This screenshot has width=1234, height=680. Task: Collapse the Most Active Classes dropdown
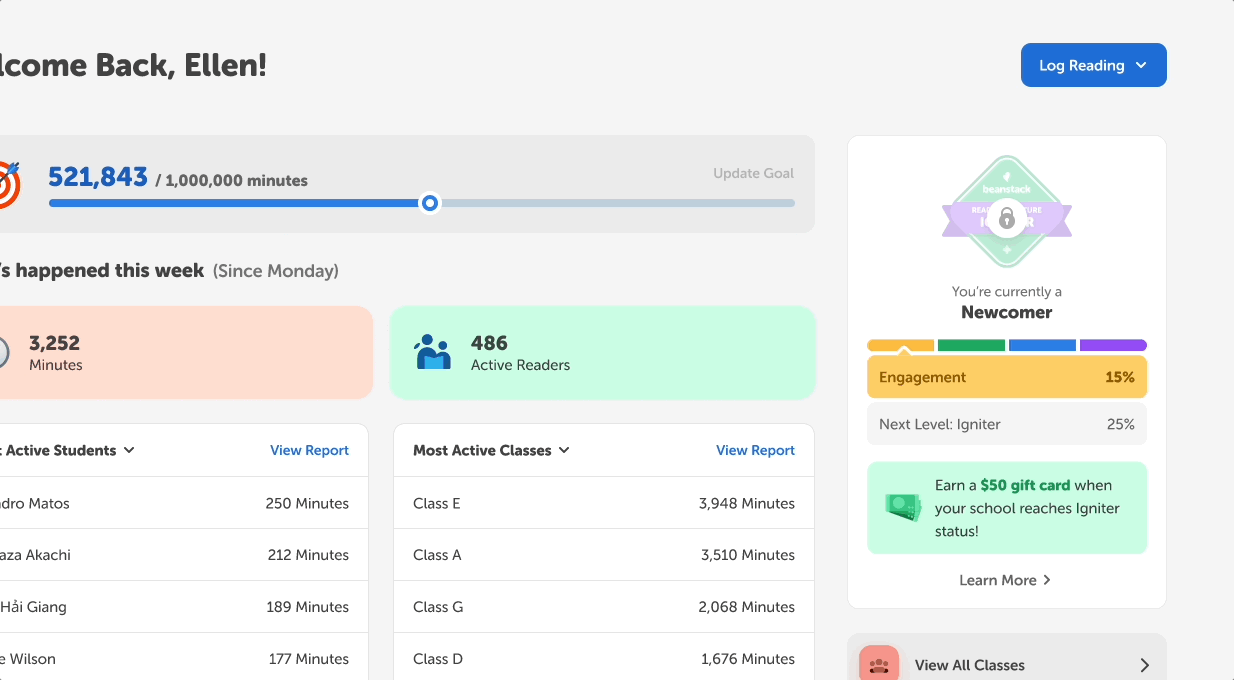click(566, 450)
